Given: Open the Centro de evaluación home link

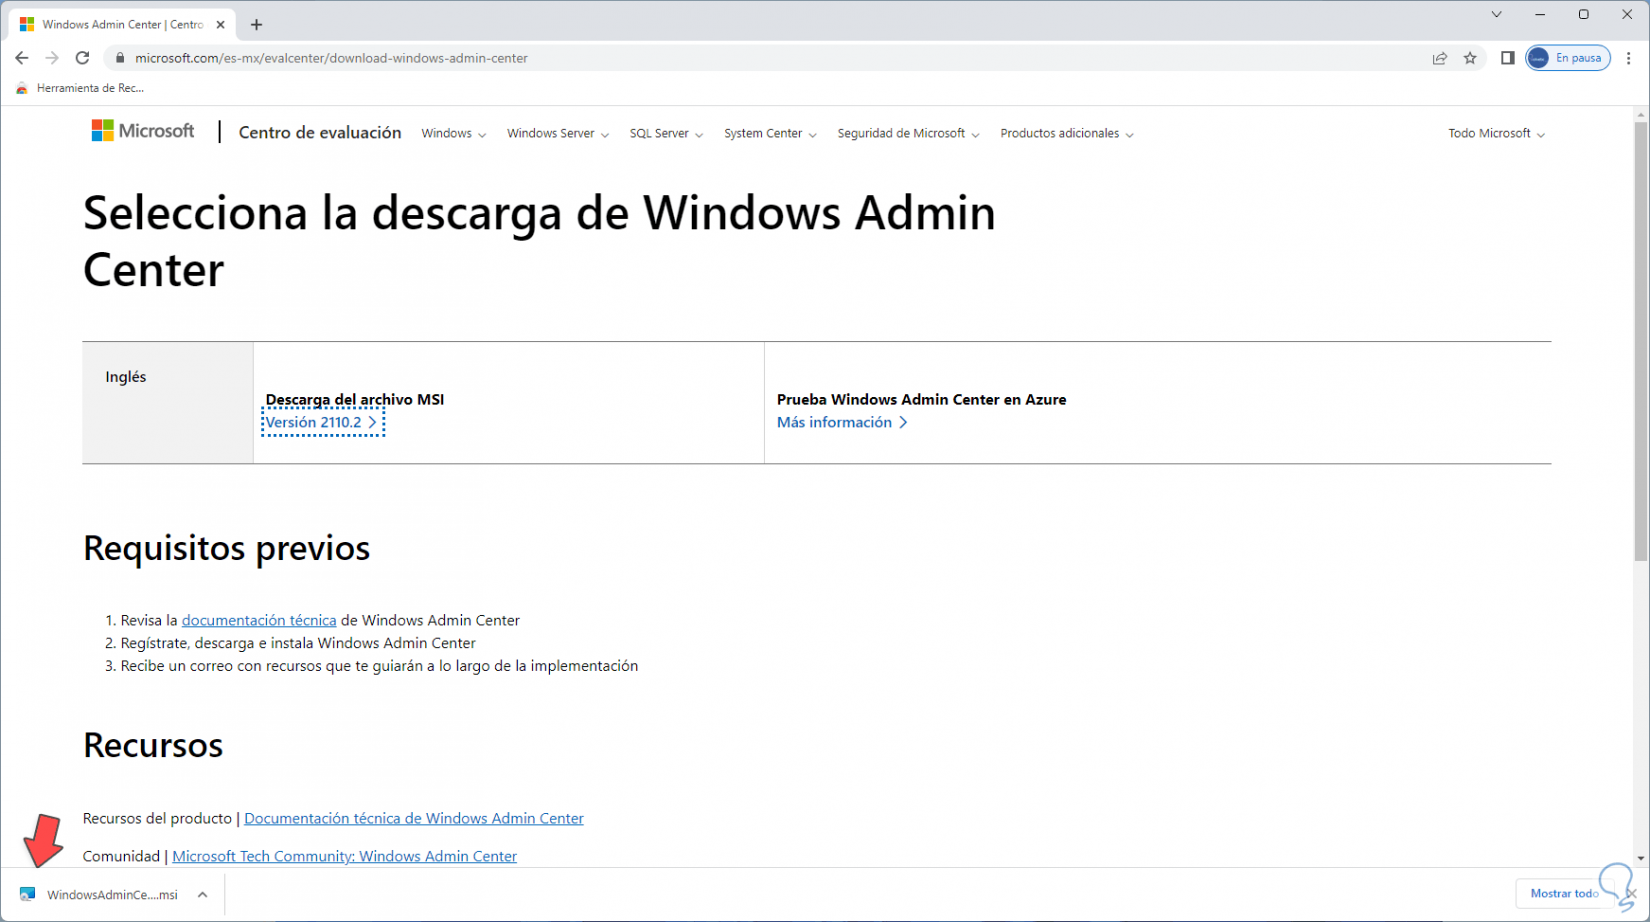Looking at the screenshot, I should pos(320,132).
